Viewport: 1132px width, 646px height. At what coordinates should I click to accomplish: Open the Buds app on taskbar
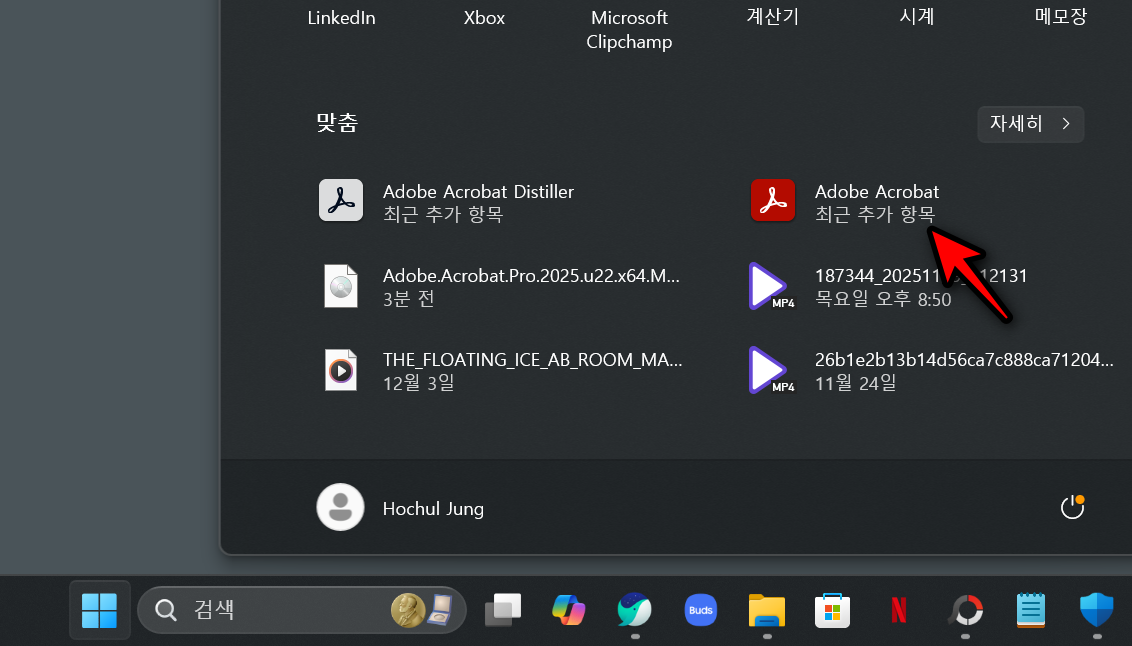click(x=700, y=610)
